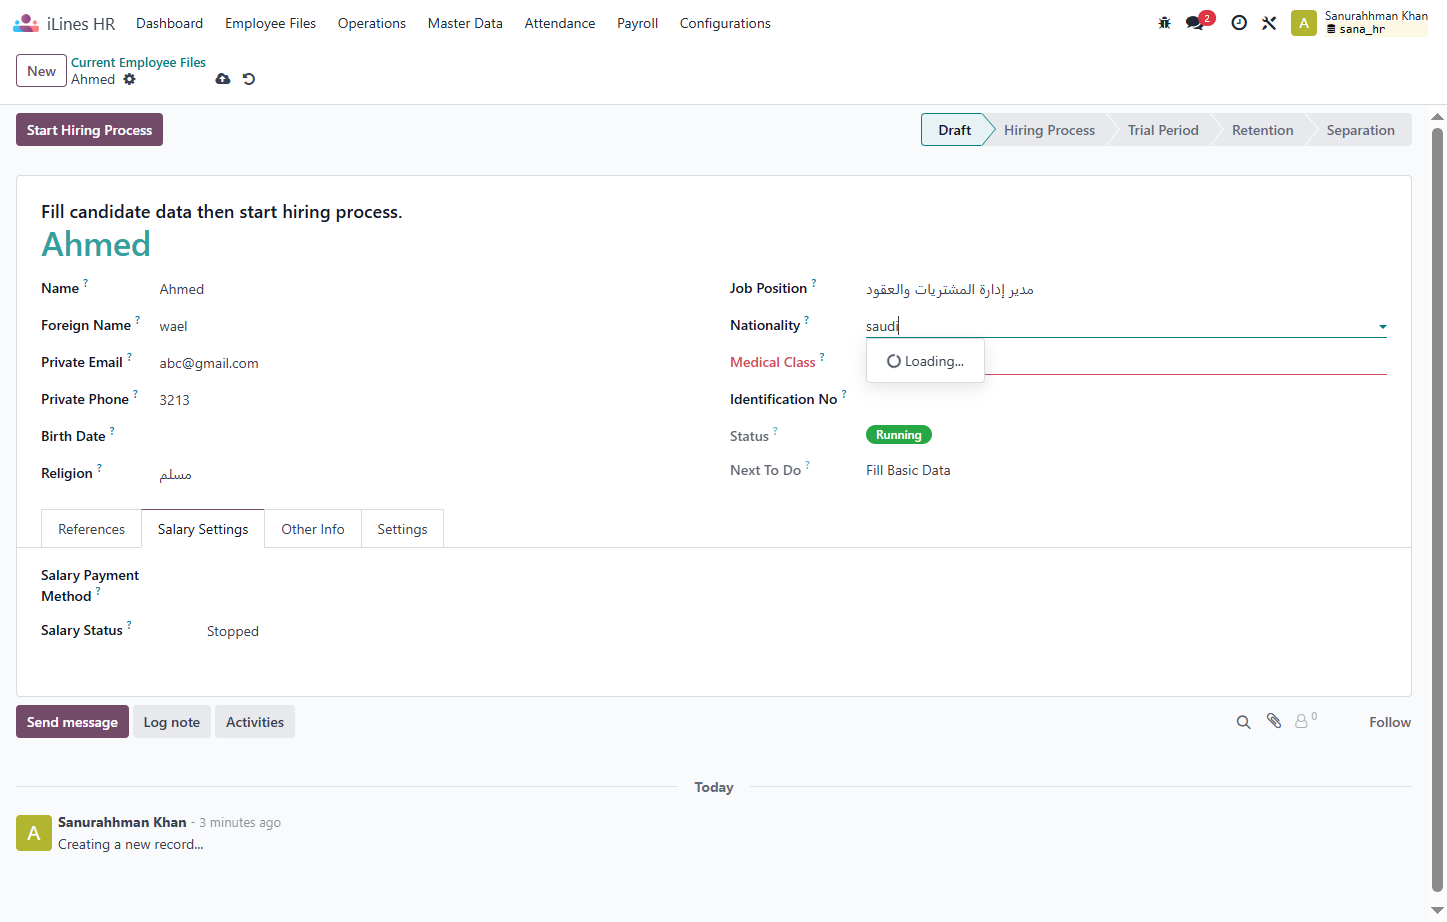Select the Retention stage
Viewport: 1447px width, 922px height.
tap(1262, 130)
